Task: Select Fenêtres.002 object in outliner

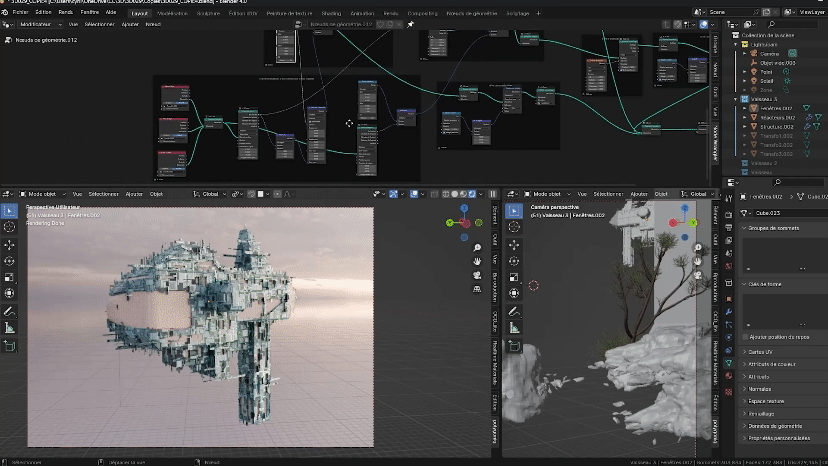Action: point(778,108)
